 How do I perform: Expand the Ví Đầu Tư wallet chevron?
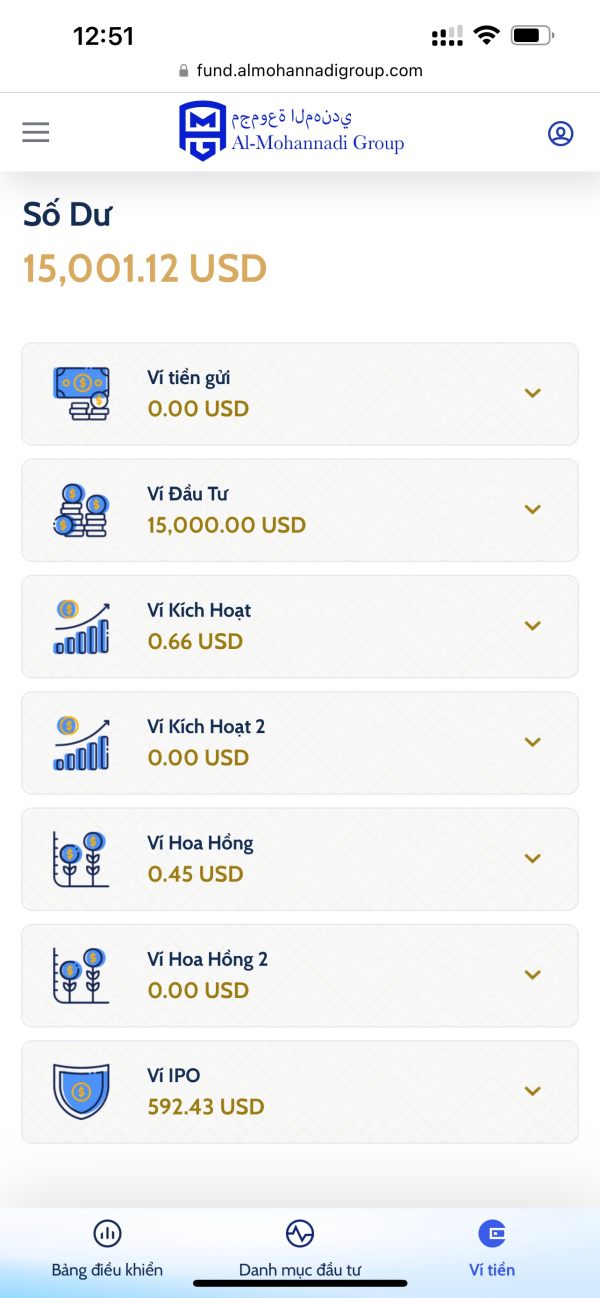(x=533, y=510)
